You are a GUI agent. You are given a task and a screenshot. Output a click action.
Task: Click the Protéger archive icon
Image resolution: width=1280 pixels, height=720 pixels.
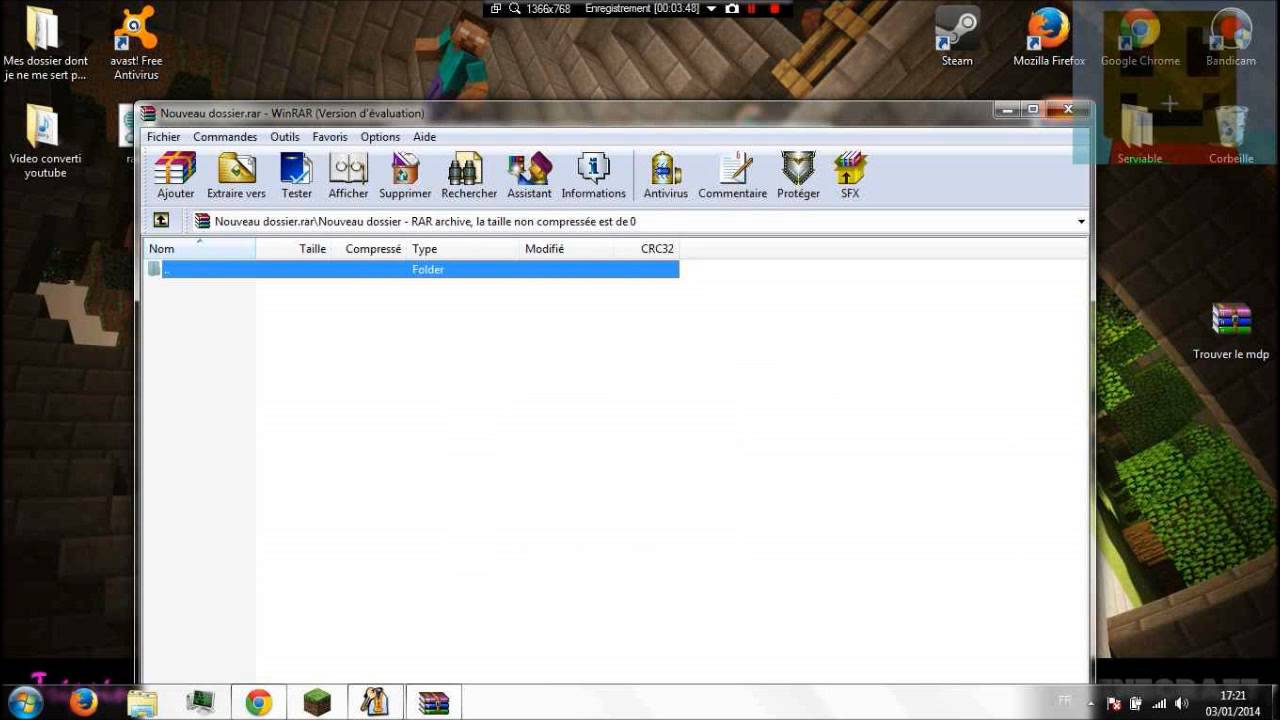pyautogui.click(x=798, y=176)
